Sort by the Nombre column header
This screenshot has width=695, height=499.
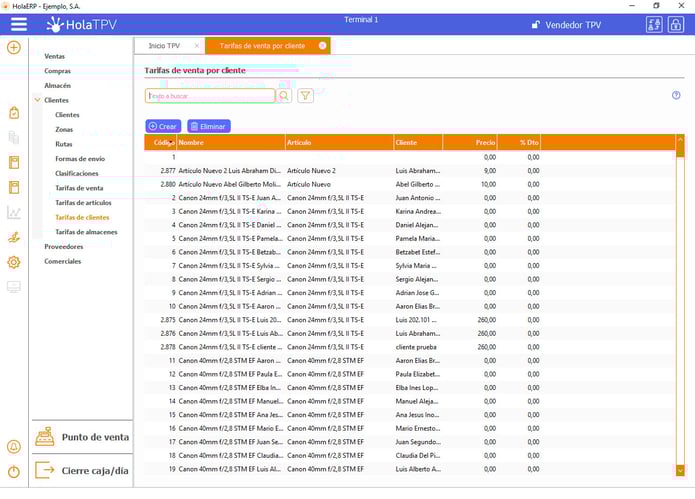point(231,143)
